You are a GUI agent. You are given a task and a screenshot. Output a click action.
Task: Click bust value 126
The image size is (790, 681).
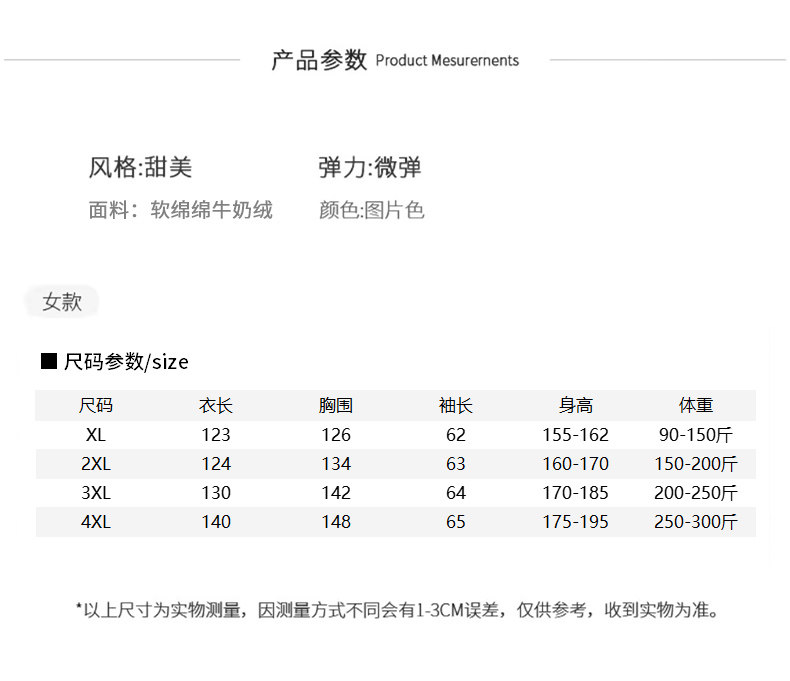(x=336, y=435)
